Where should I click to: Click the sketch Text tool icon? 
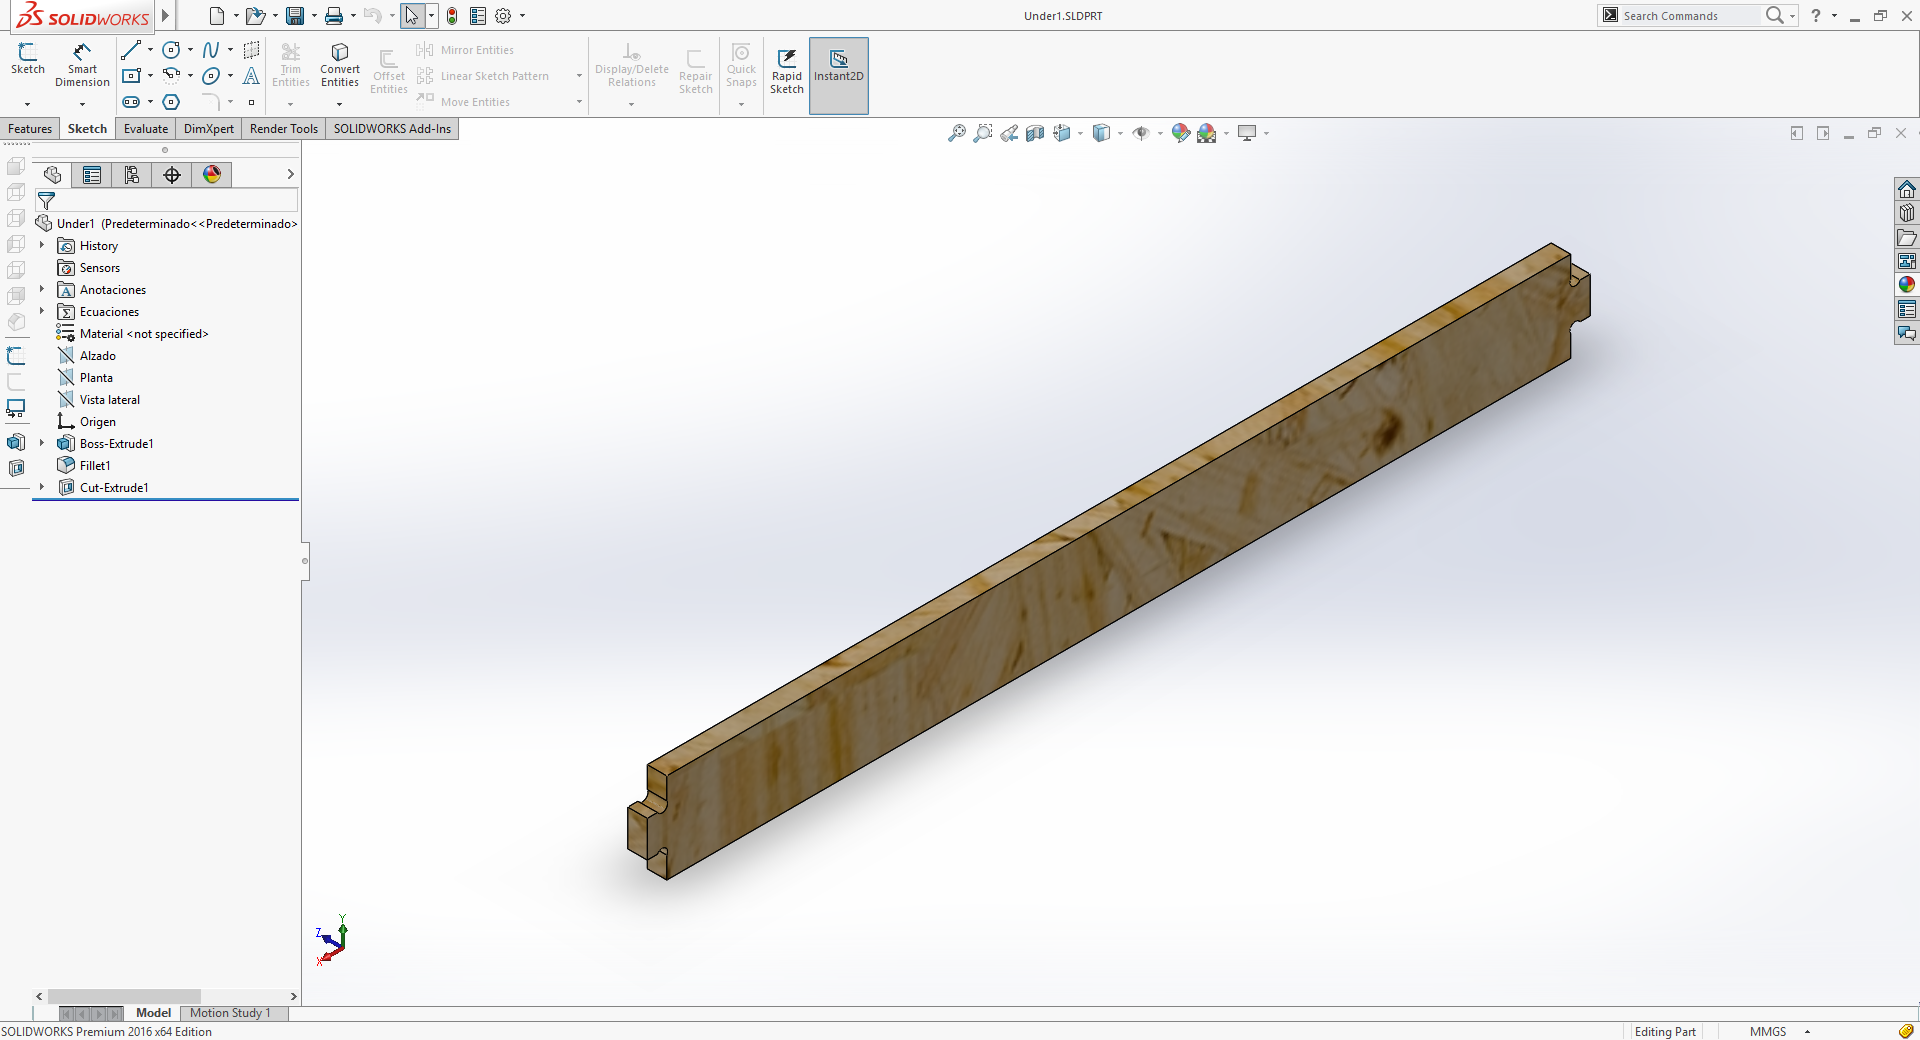click(251, 76)
